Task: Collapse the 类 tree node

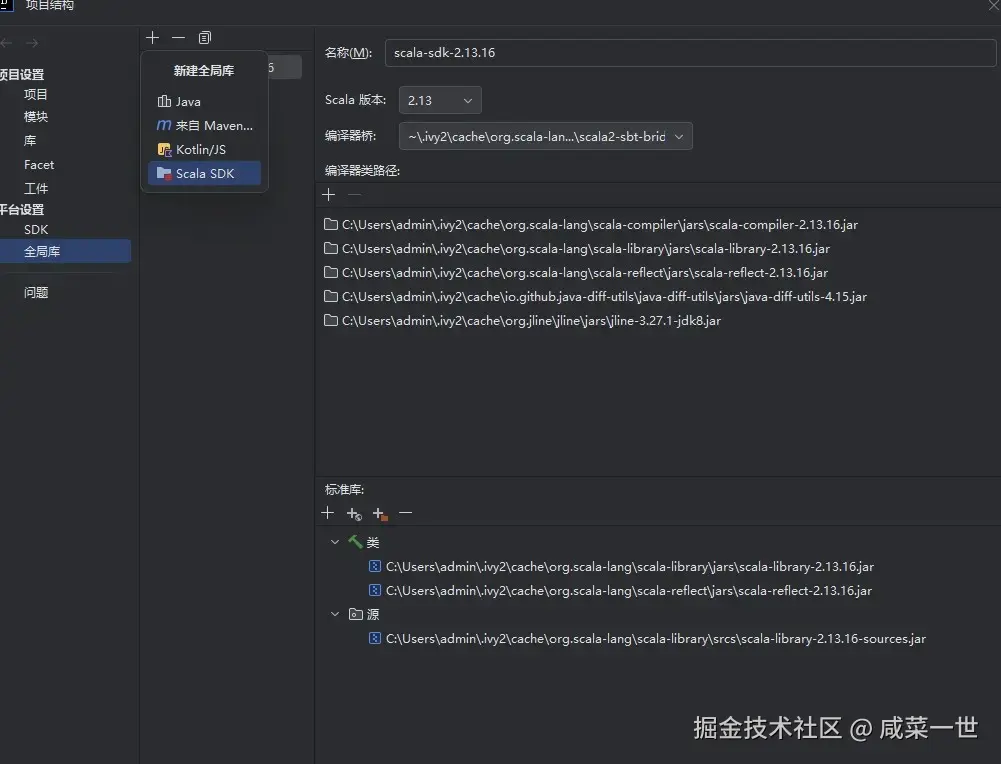Action: pos(335,542)
